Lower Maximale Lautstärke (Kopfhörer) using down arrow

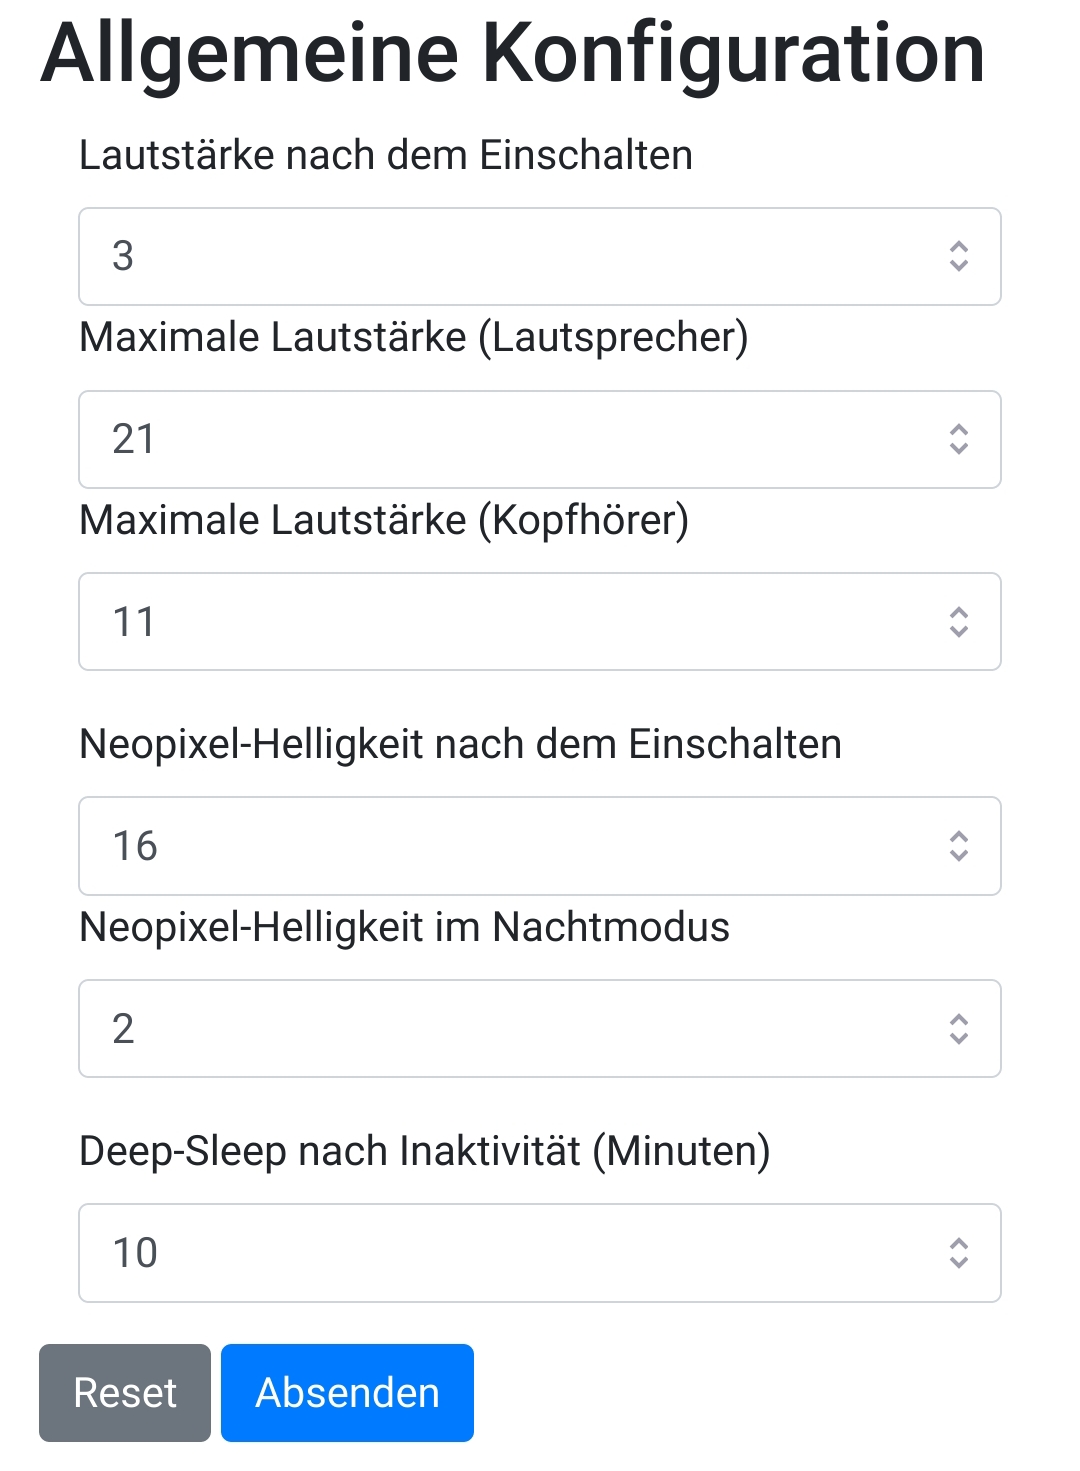[x=959, y=631]
